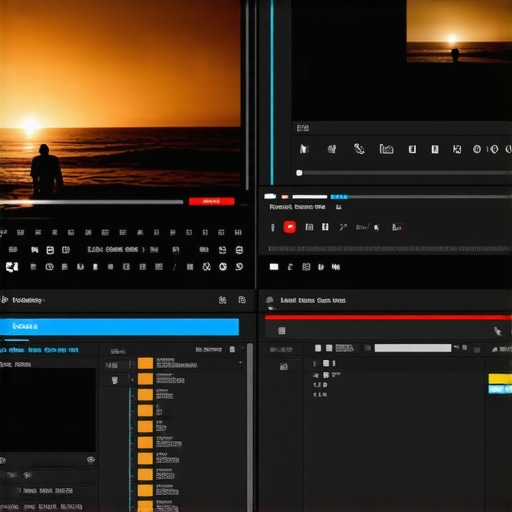Image resolution: width=512 pixels, height=512 pixels.
Task: Click the black empty preview box in the lower-left panel
Action: (x=48, y=410)
